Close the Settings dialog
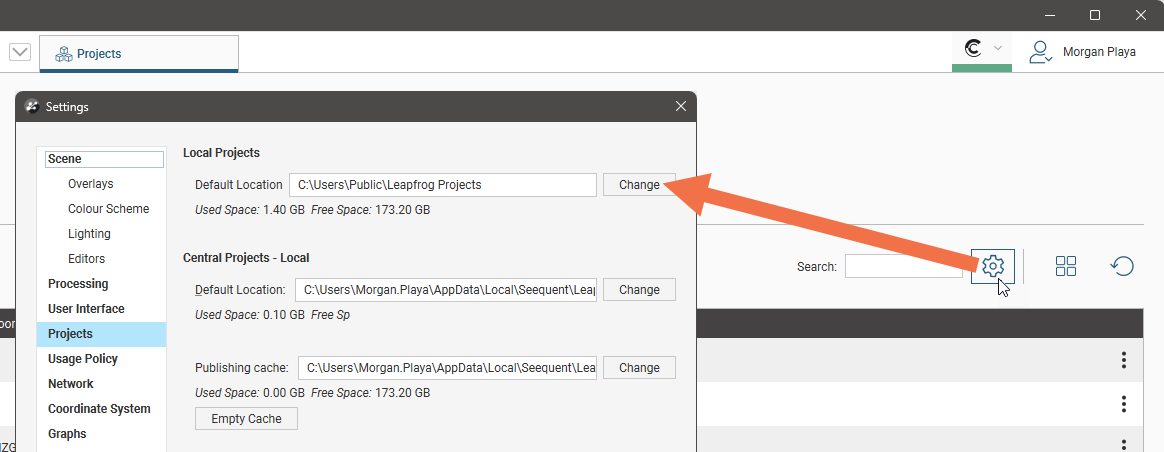This screenshot has height=452, width=1164. [x=681, y=106]
